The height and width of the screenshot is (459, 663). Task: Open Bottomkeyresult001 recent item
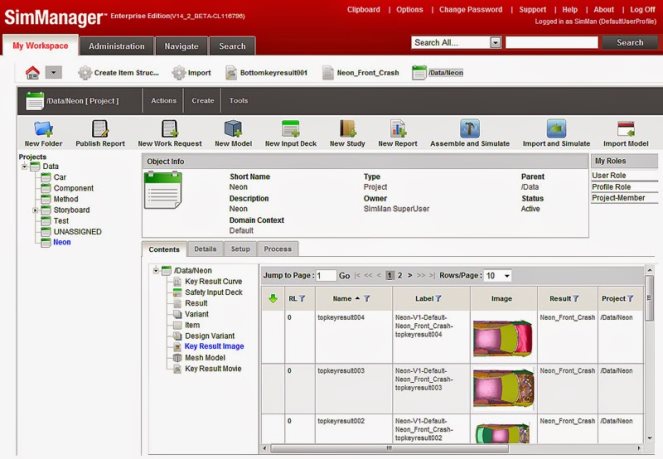[x=266, y=73]
